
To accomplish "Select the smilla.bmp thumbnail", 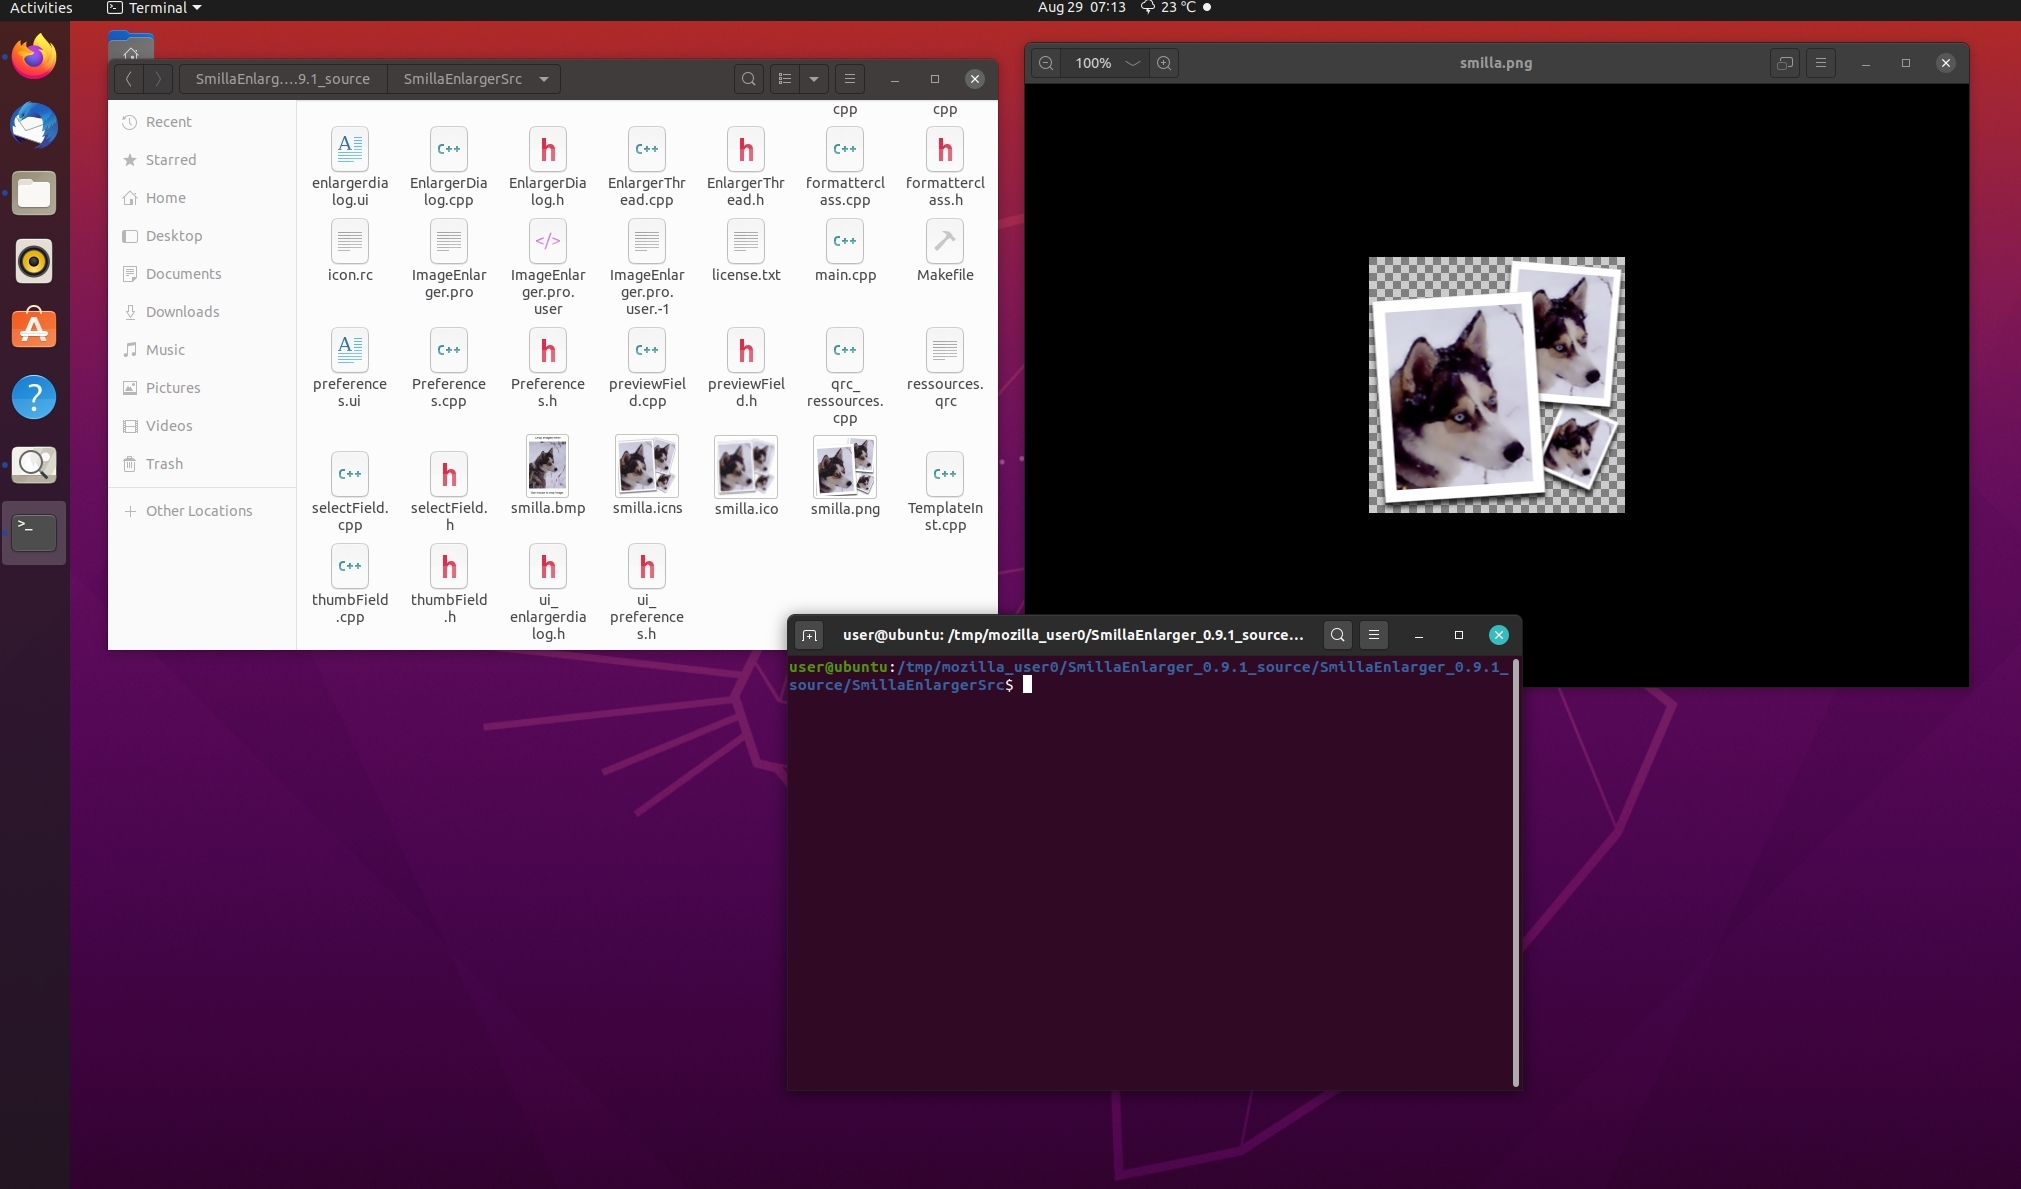I will point(547,466).
